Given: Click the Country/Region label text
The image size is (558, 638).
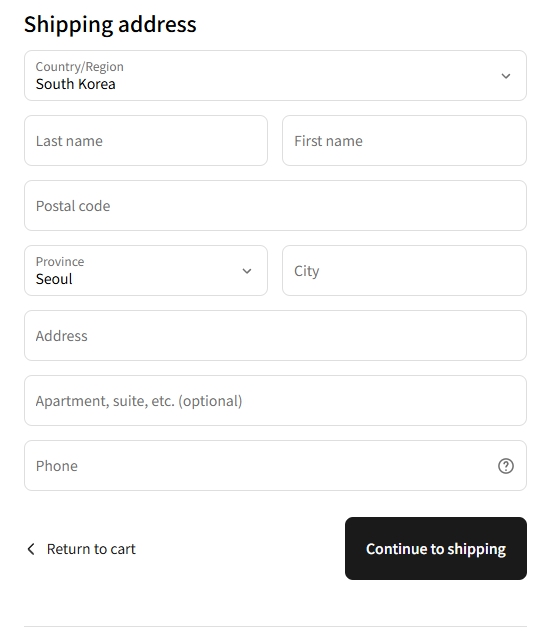Looking at the screenshot, I should coord(79,67).
